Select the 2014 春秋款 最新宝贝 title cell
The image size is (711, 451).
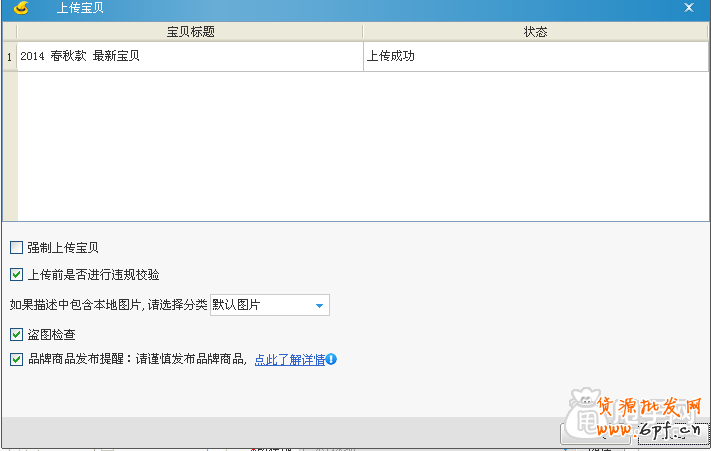click(190, 57)
